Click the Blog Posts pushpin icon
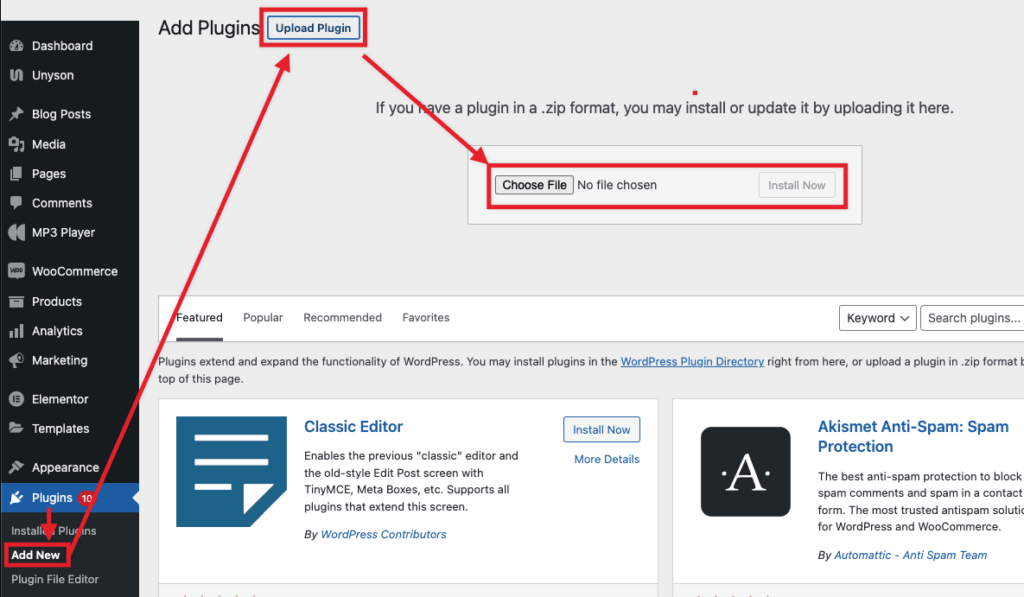Image resolution: width=1024 pixels, height=597 pixels. 16,114
